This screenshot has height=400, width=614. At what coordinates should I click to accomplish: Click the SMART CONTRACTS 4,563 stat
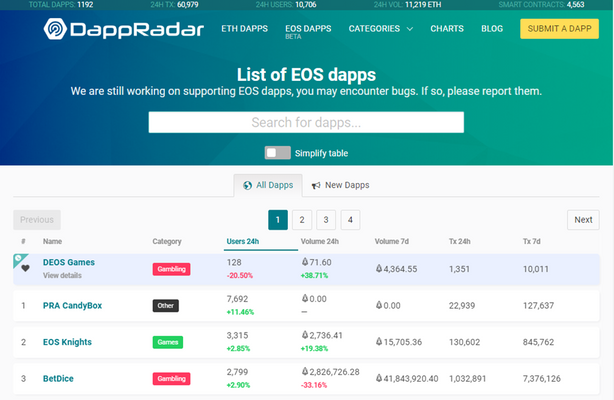pos(541,5)
